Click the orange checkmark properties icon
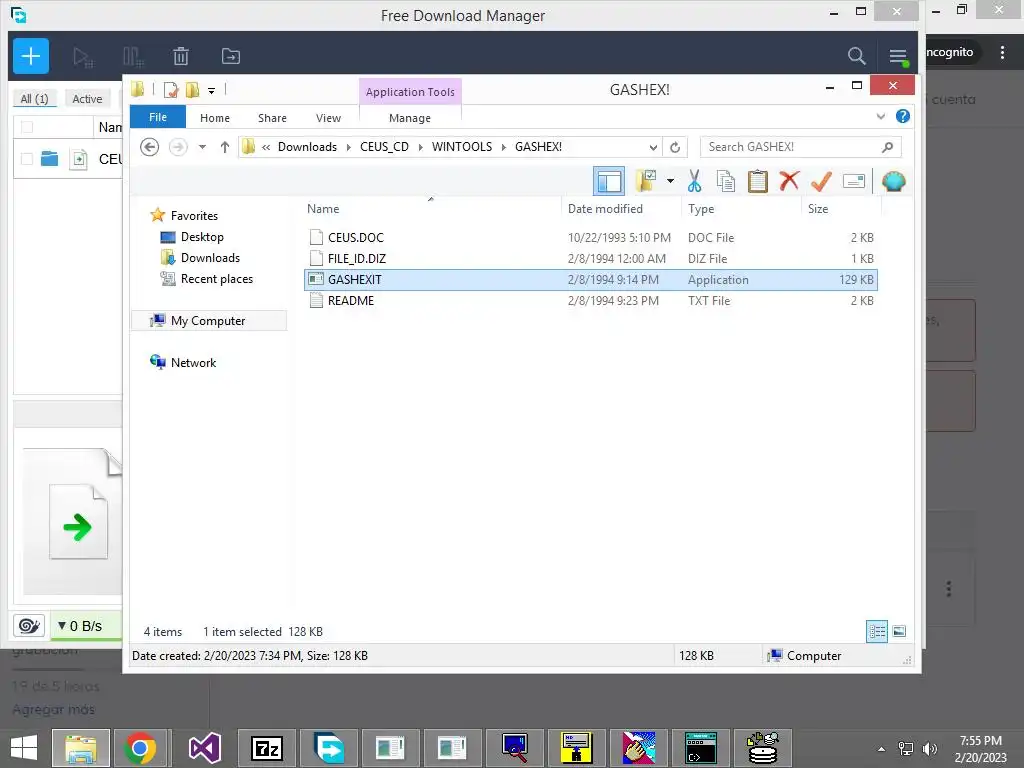 click(821, 181)
